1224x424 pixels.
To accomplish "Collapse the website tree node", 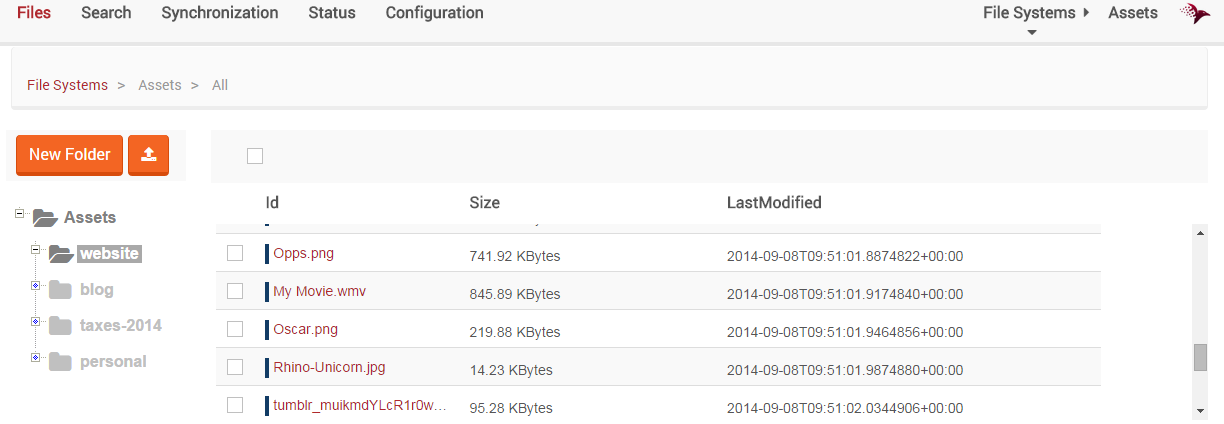I will [36, 249].
